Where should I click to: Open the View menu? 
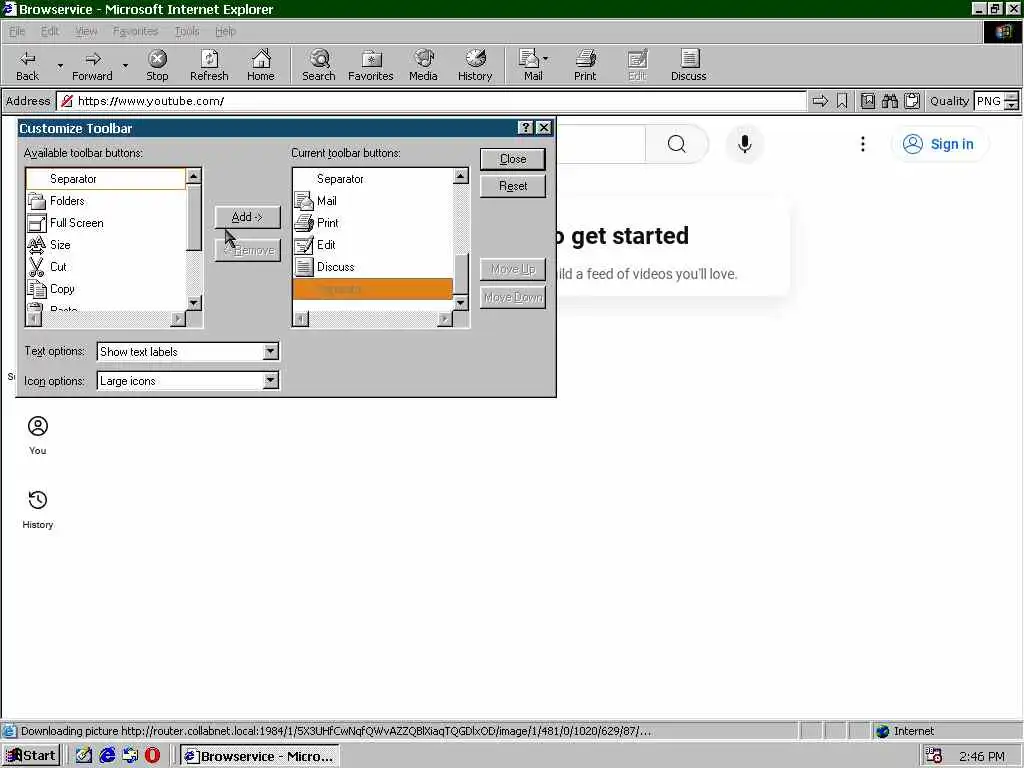[x=86, y=31]
